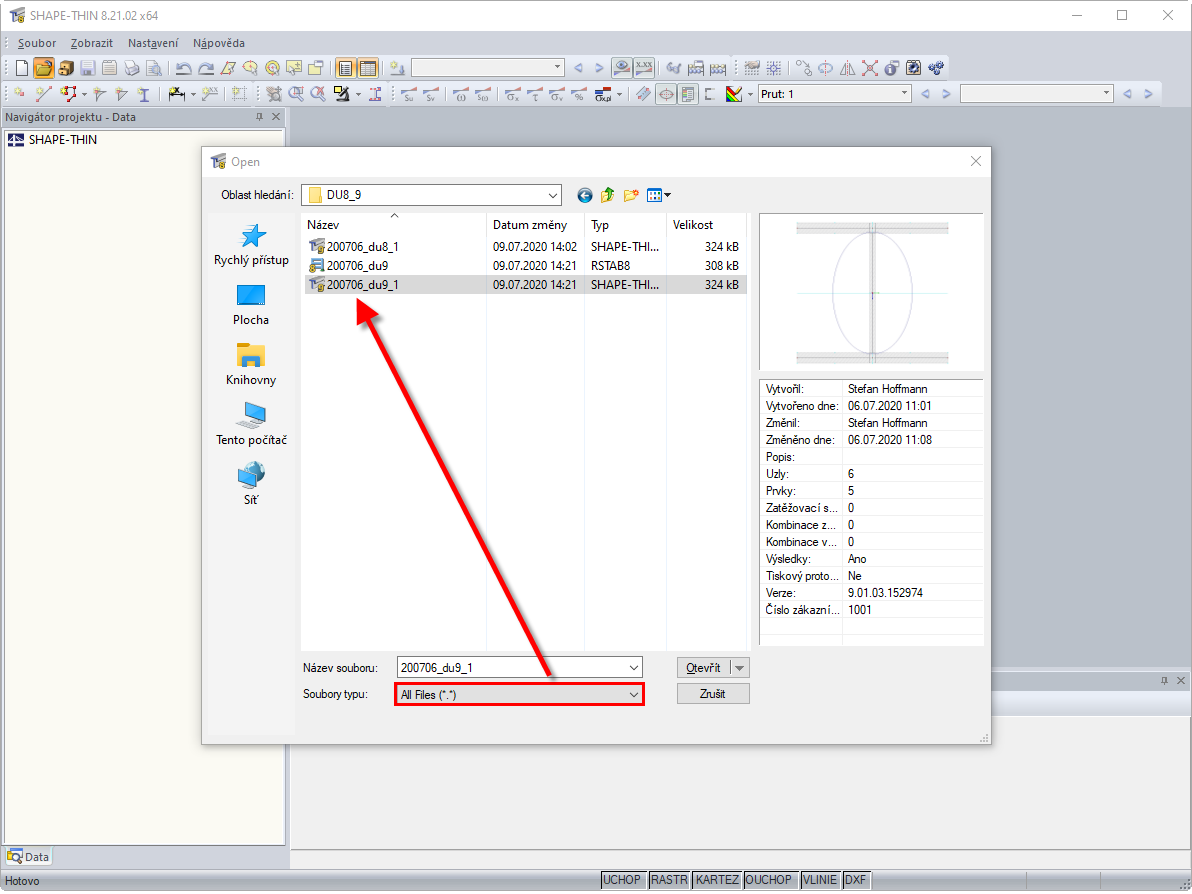Screen dimensions: 1192x894
Task: Open the Nastavení menu
Action: (x=153, y=43)
